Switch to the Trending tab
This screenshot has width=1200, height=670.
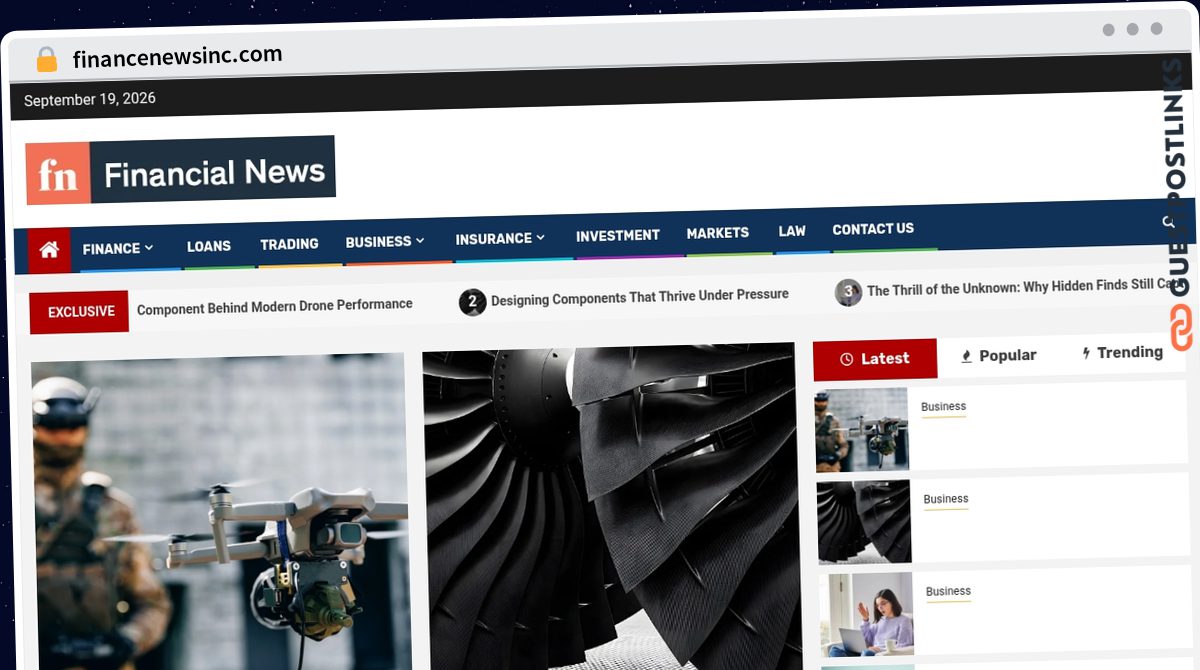(1122, 352)
